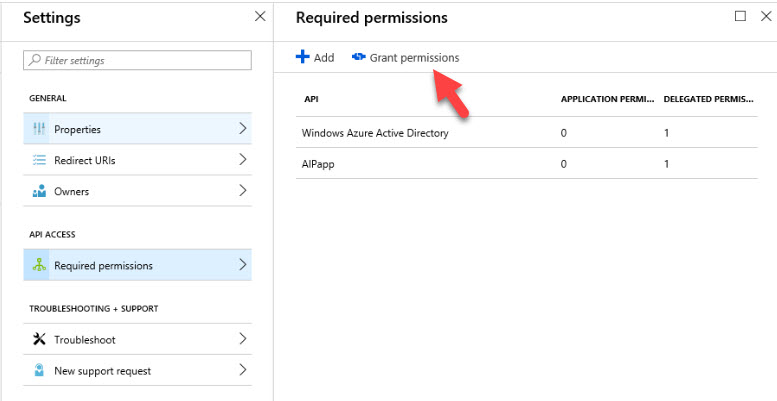This screenshot has width=777, height=401.
Task: Expand the Redirect URIs chevron arrow
Action: (x=242, y=159)
